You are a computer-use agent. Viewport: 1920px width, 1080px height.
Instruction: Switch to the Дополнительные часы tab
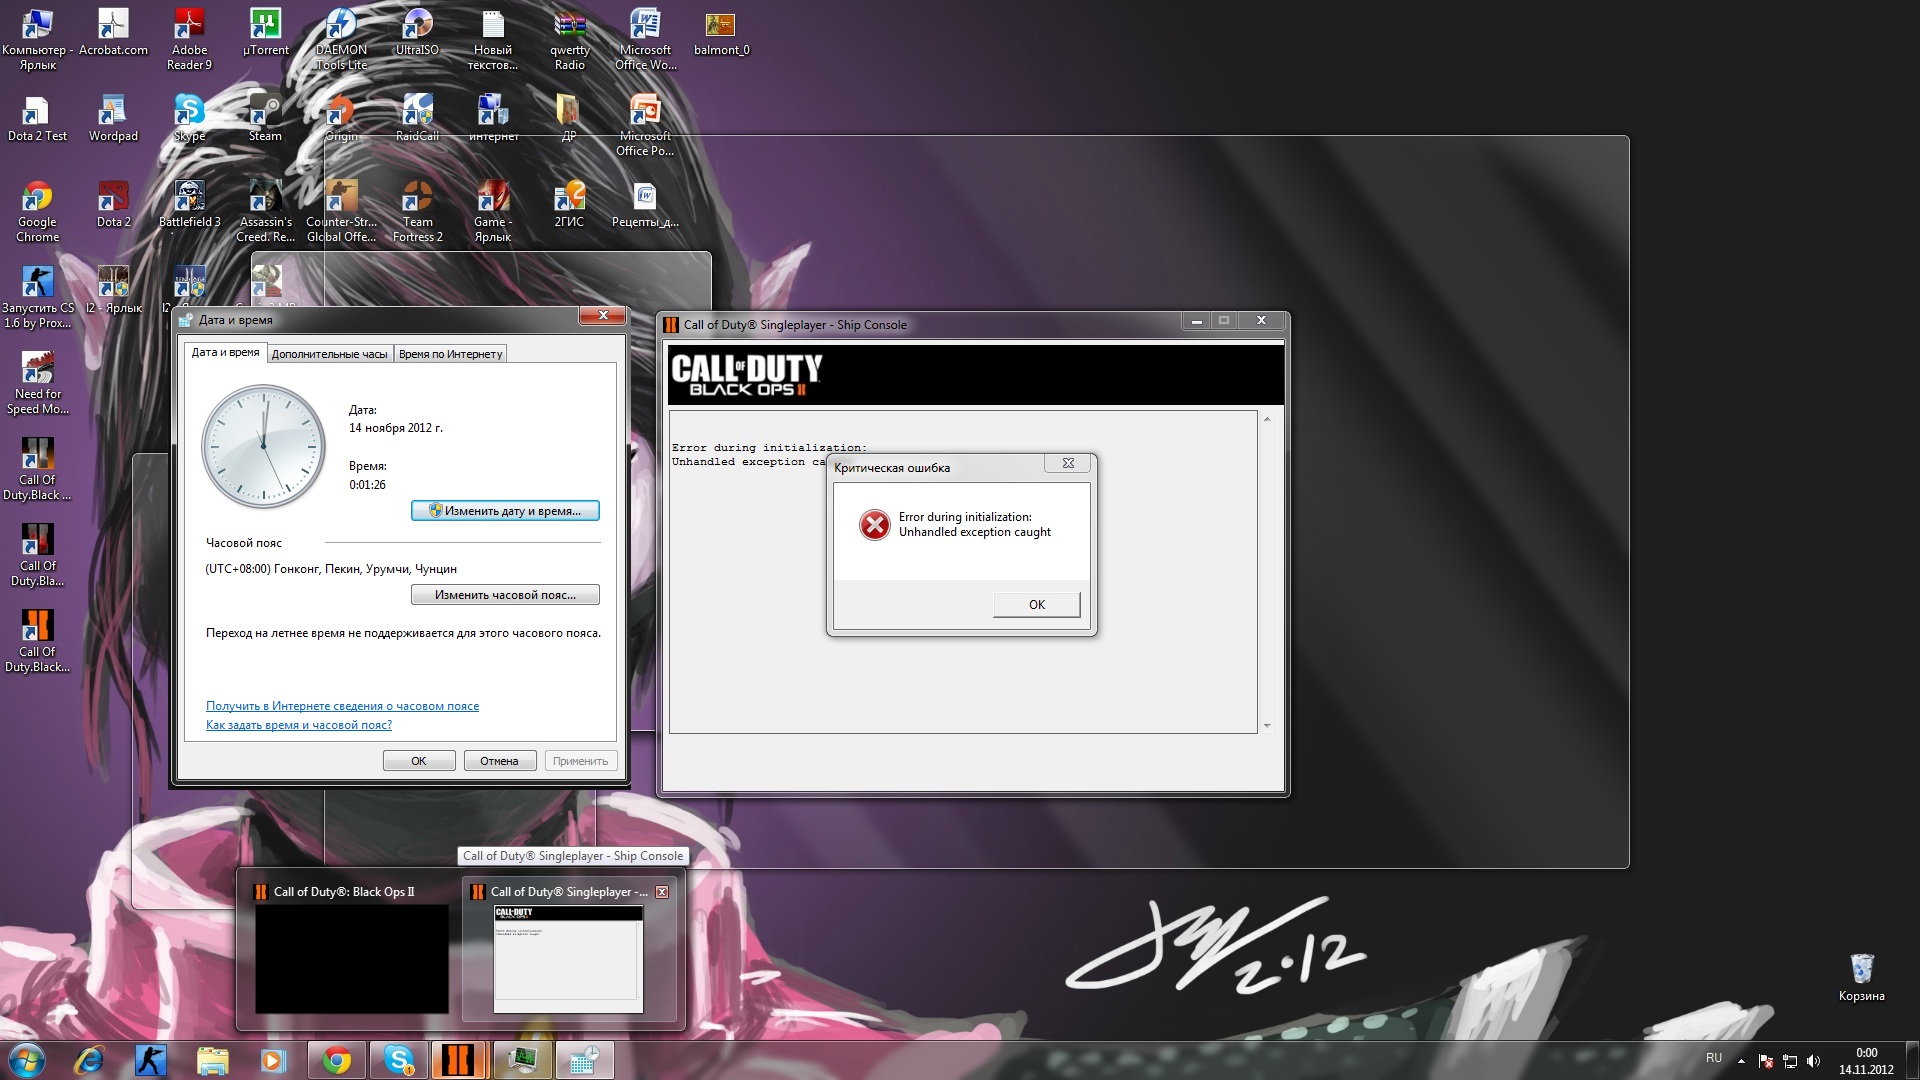(329, 354)
